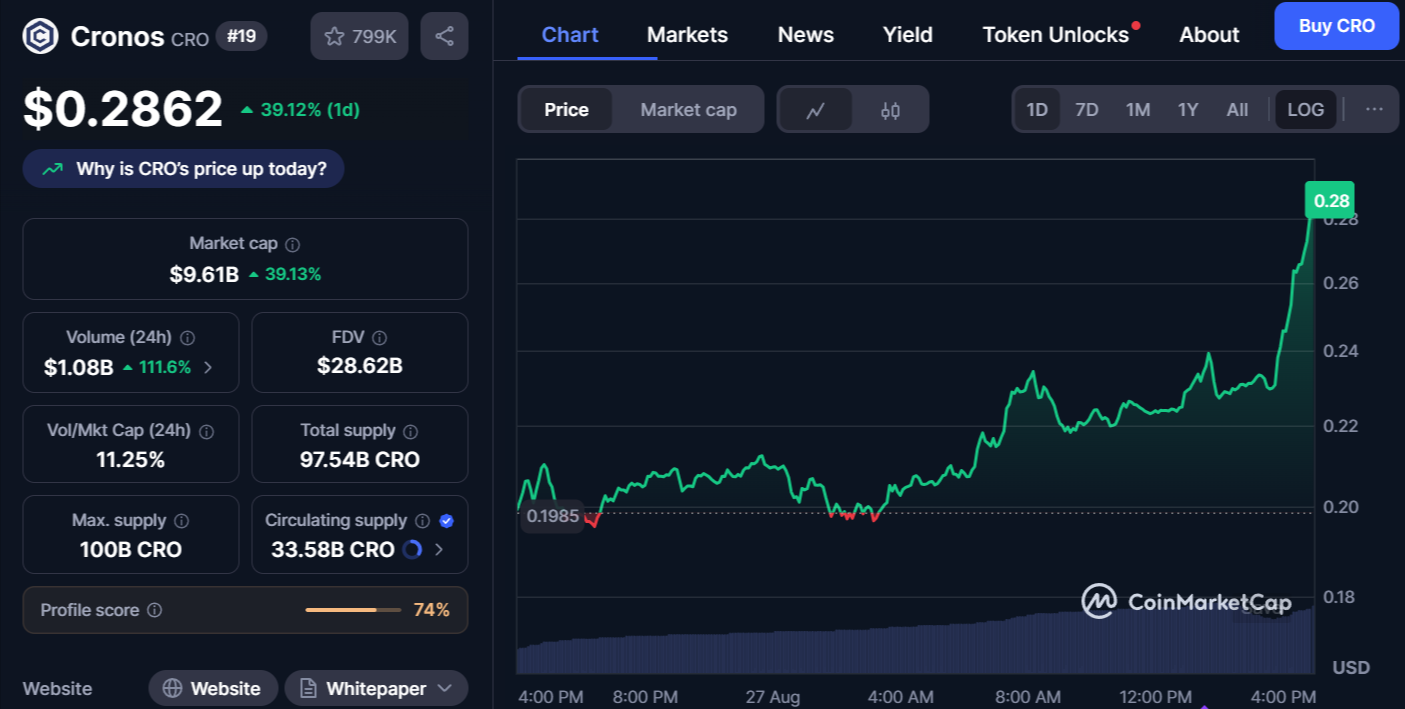Open the chart more options ellipsis
The width and height of the screenshot is (1405, 709).
point(1375,109)
